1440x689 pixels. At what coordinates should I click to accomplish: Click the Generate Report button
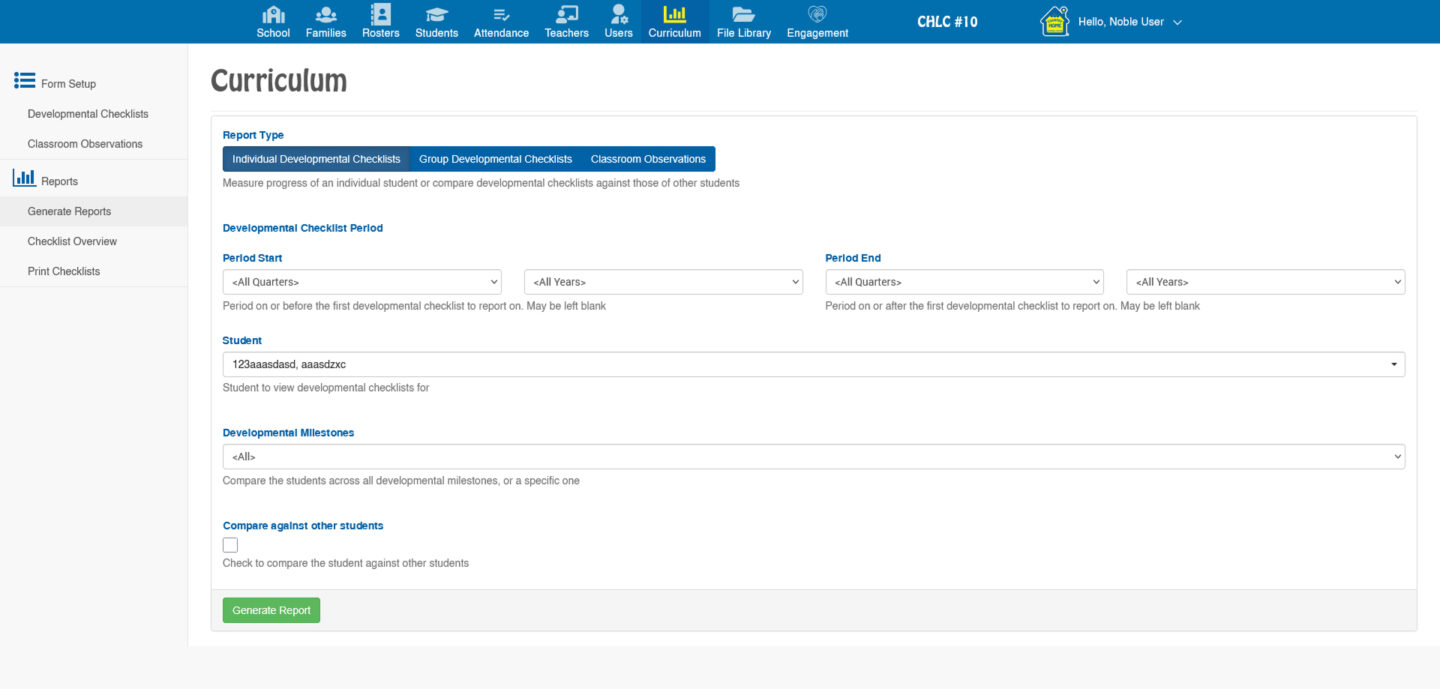click(271, 610)
